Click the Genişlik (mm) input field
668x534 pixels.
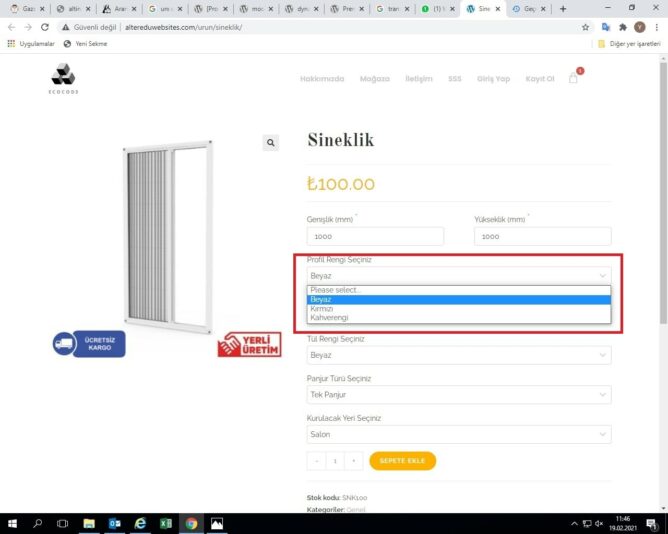tap(375, 236)
